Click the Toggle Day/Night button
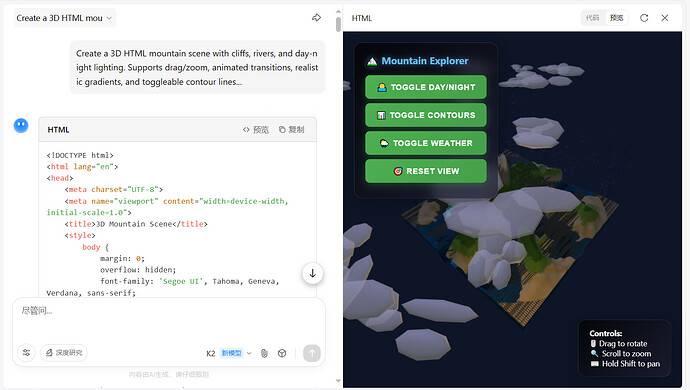Screen dimensions: 690x390 [x=426, y=87]
